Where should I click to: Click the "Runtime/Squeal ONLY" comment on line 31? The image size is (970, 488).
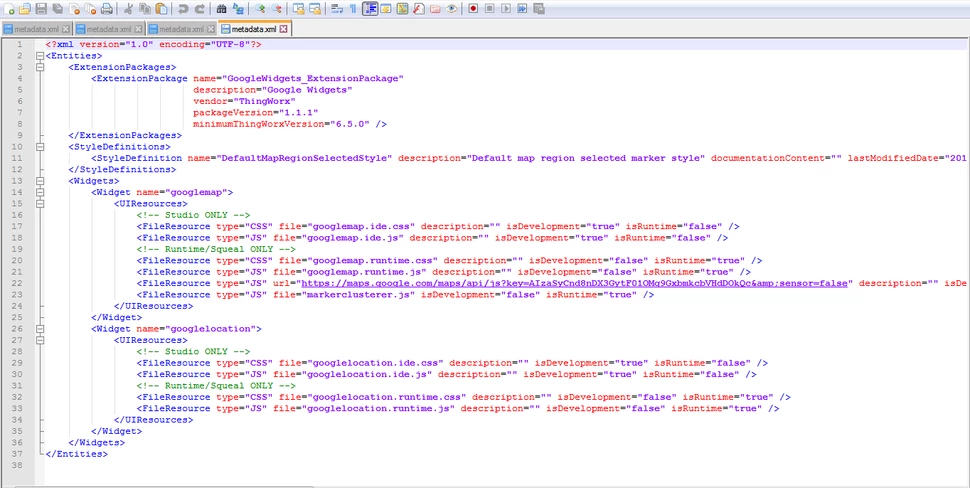click(x=217, y=385)
